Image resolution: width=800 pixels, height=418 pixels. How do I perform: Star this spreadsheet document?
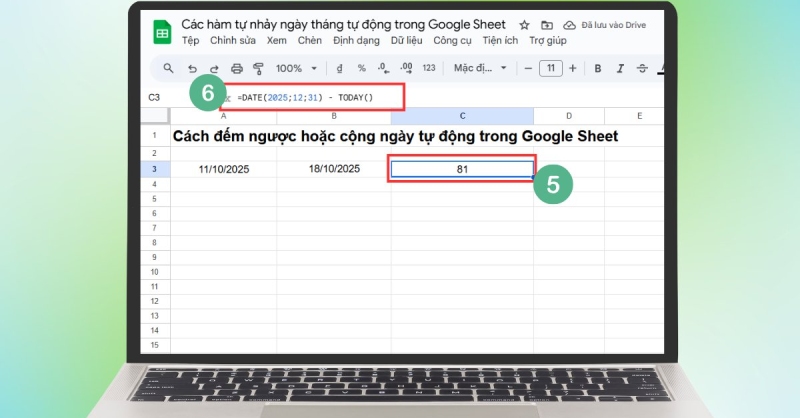pyautogui.click(x=524, y=25)
